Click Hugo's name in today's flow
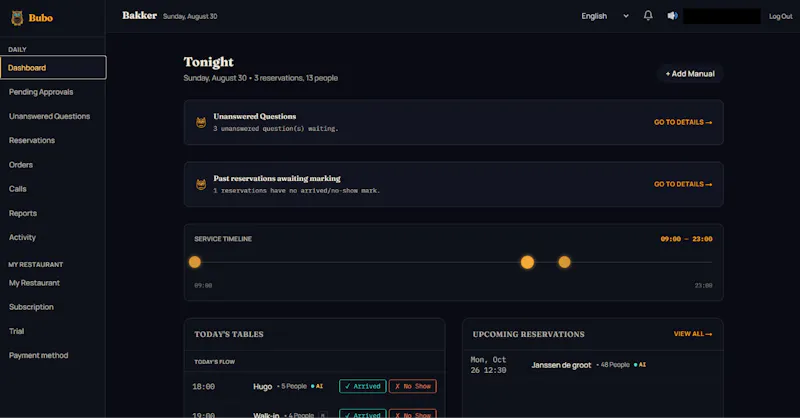The image size is (800, 418). pyautogui.click(x=262, y=386)
